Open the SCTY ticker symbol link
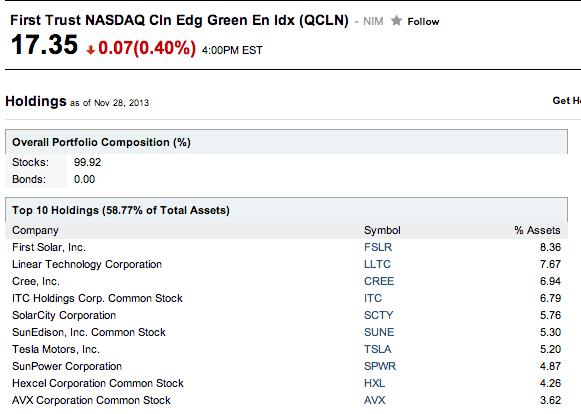581x414 pixels. pos(378,315)
